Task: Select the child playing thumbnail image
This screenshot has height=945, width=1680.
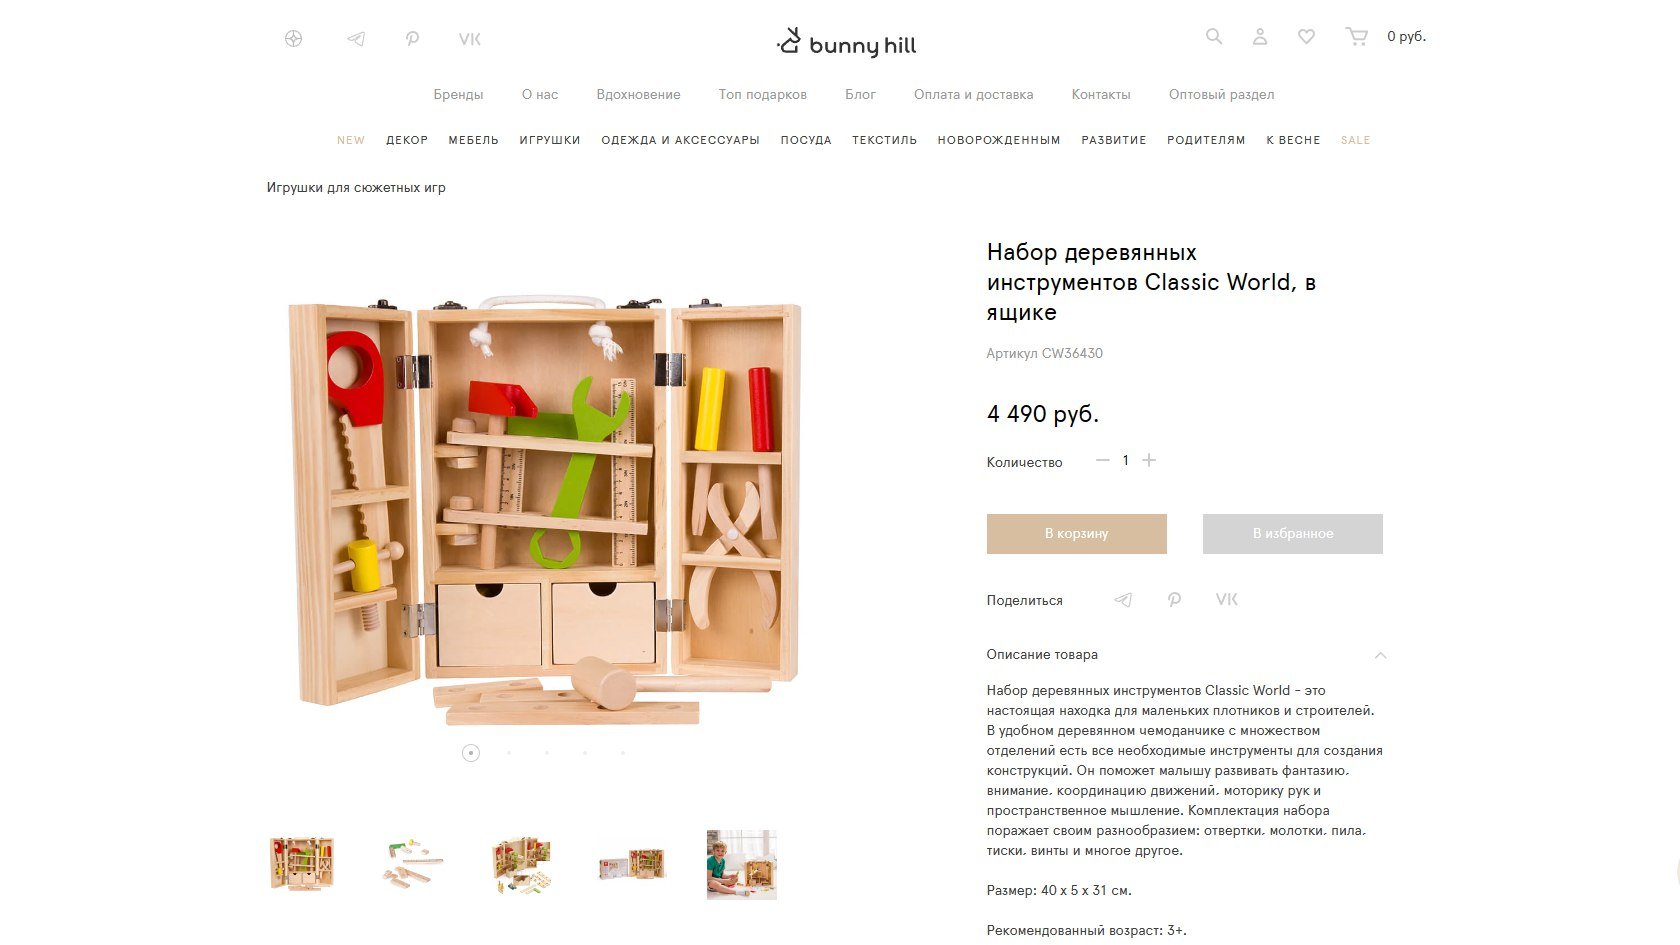Action: (x=742, y=865)
